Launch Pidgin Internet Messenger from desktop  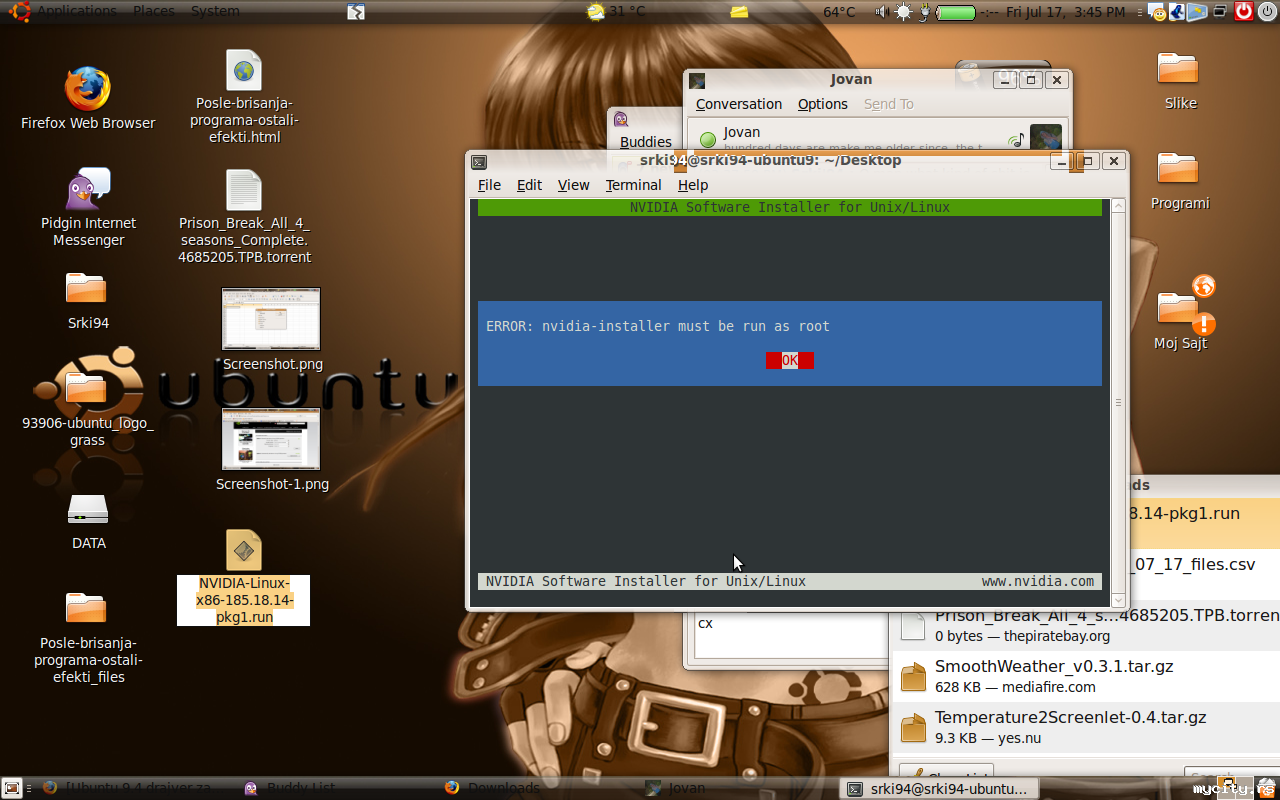click(88, 190)
